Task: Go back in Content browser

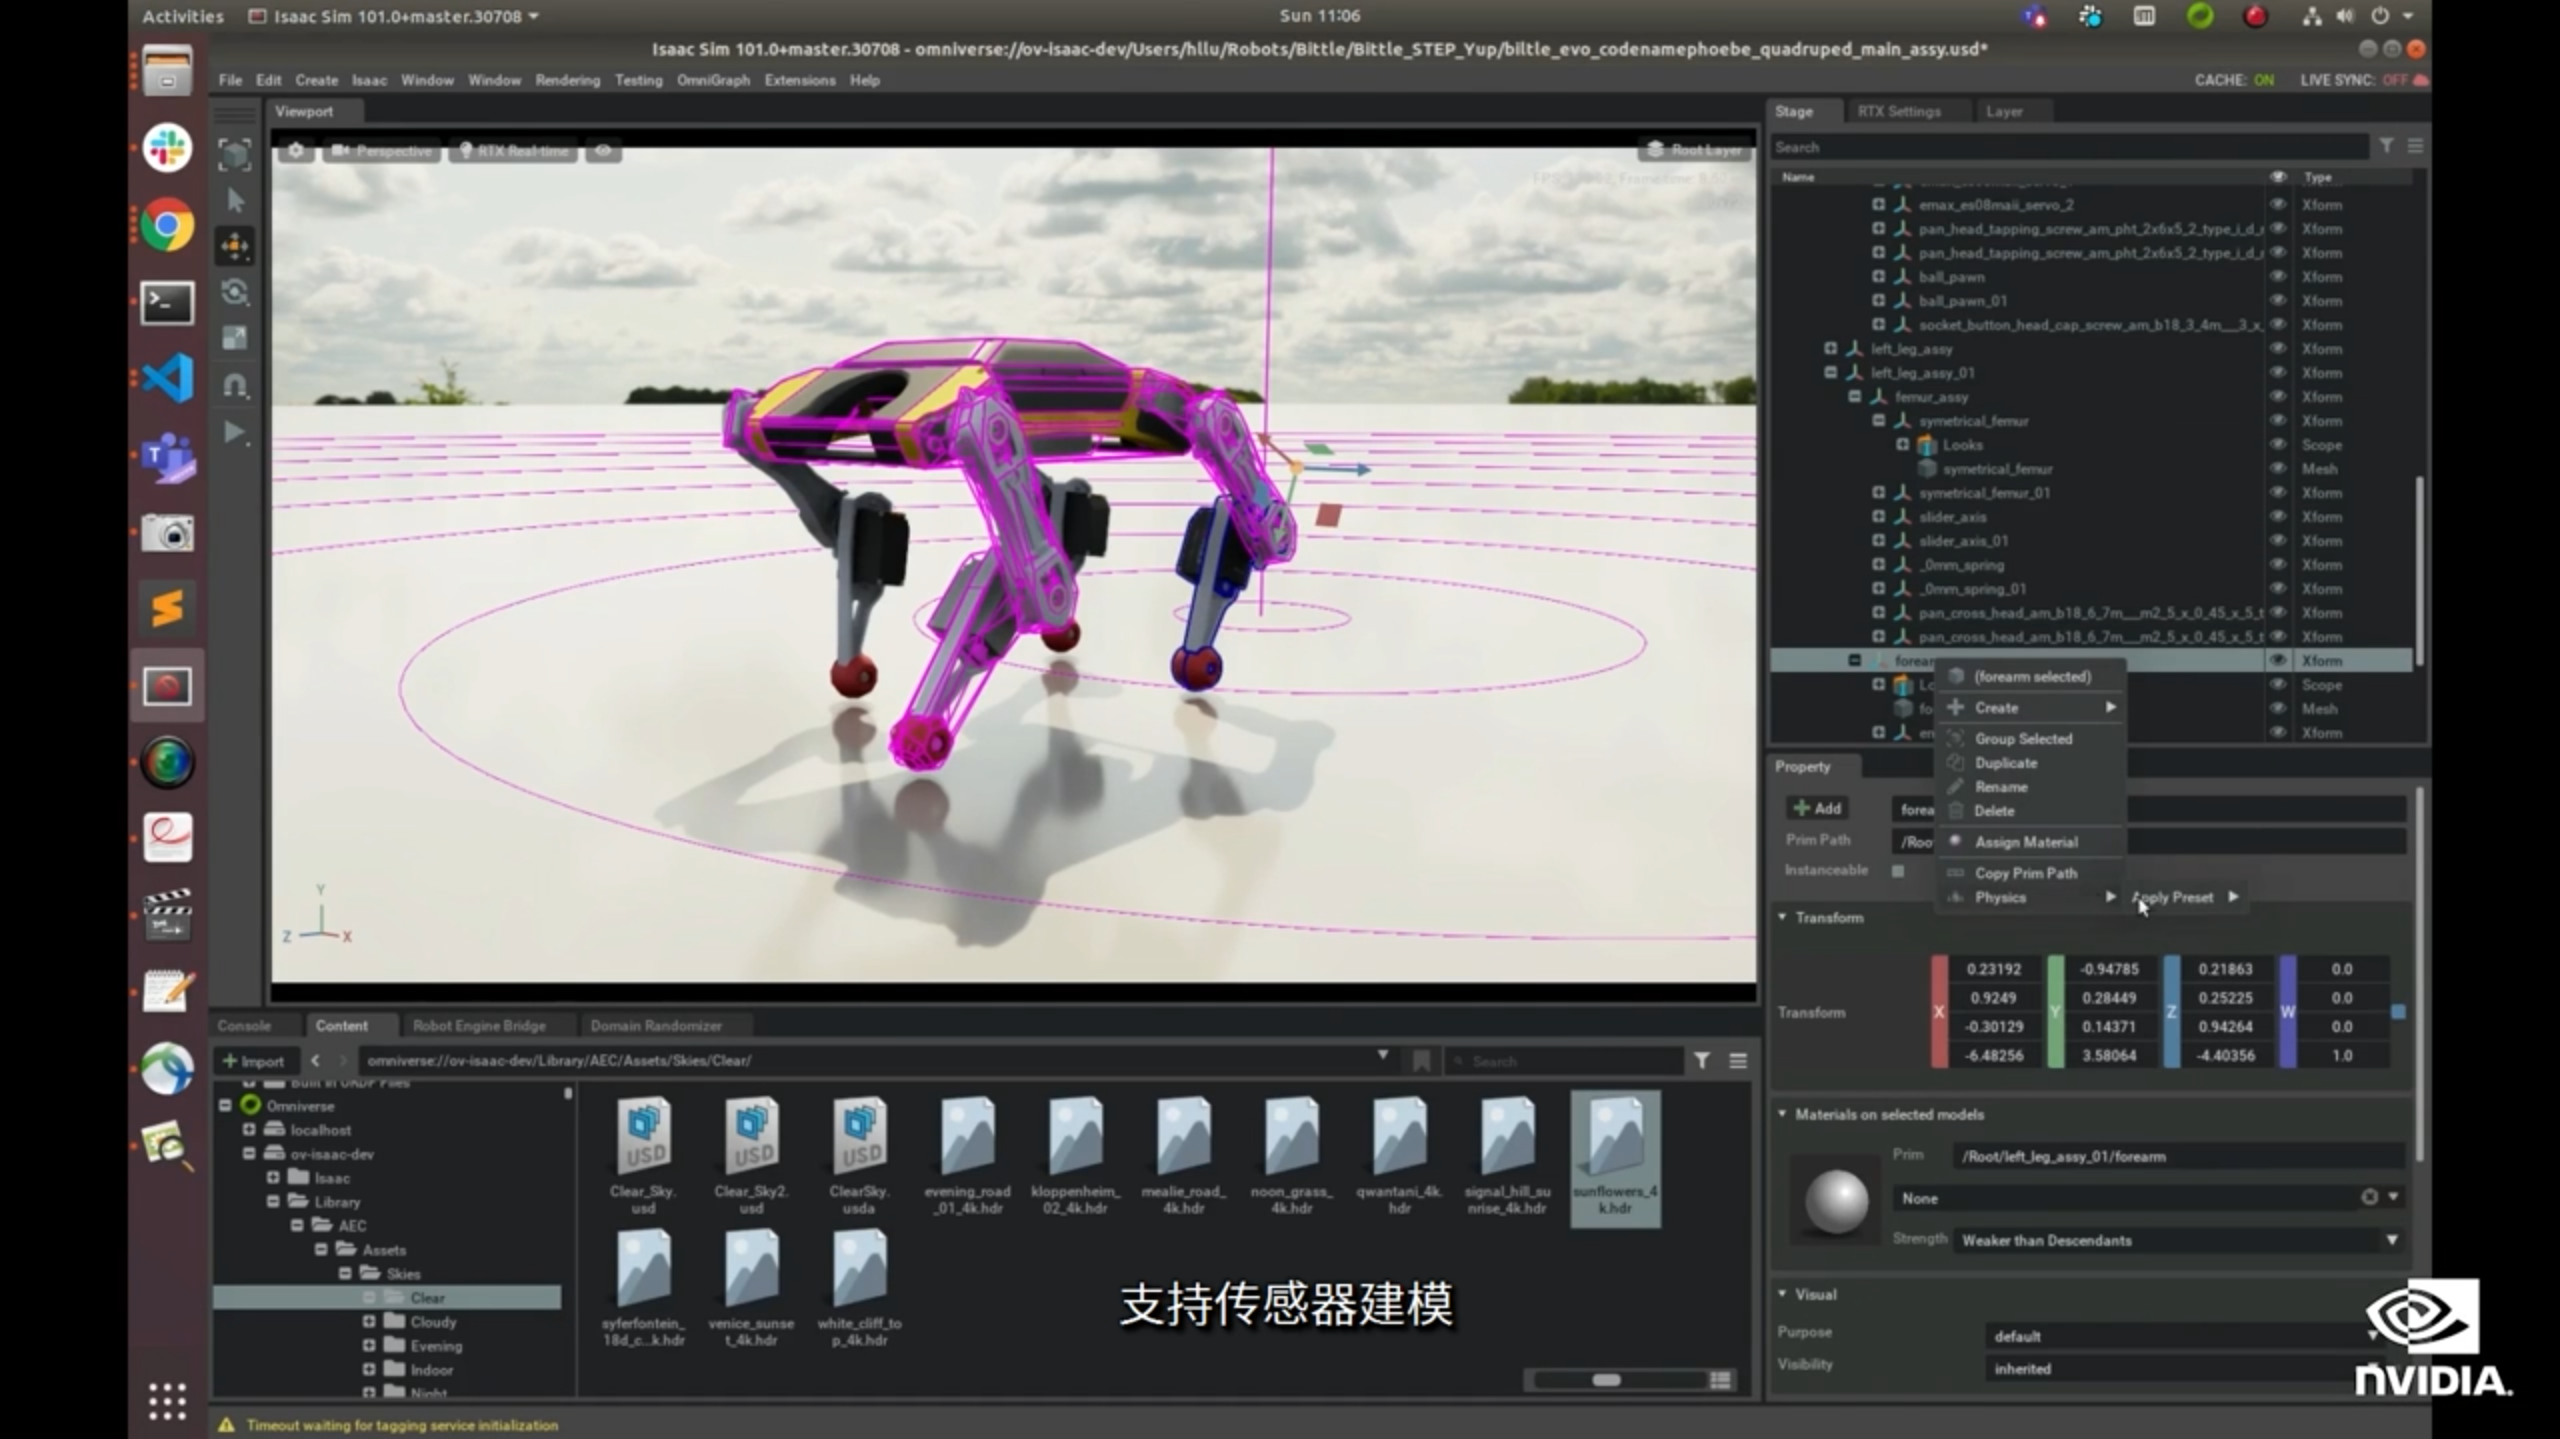Action: point(315,1060)
